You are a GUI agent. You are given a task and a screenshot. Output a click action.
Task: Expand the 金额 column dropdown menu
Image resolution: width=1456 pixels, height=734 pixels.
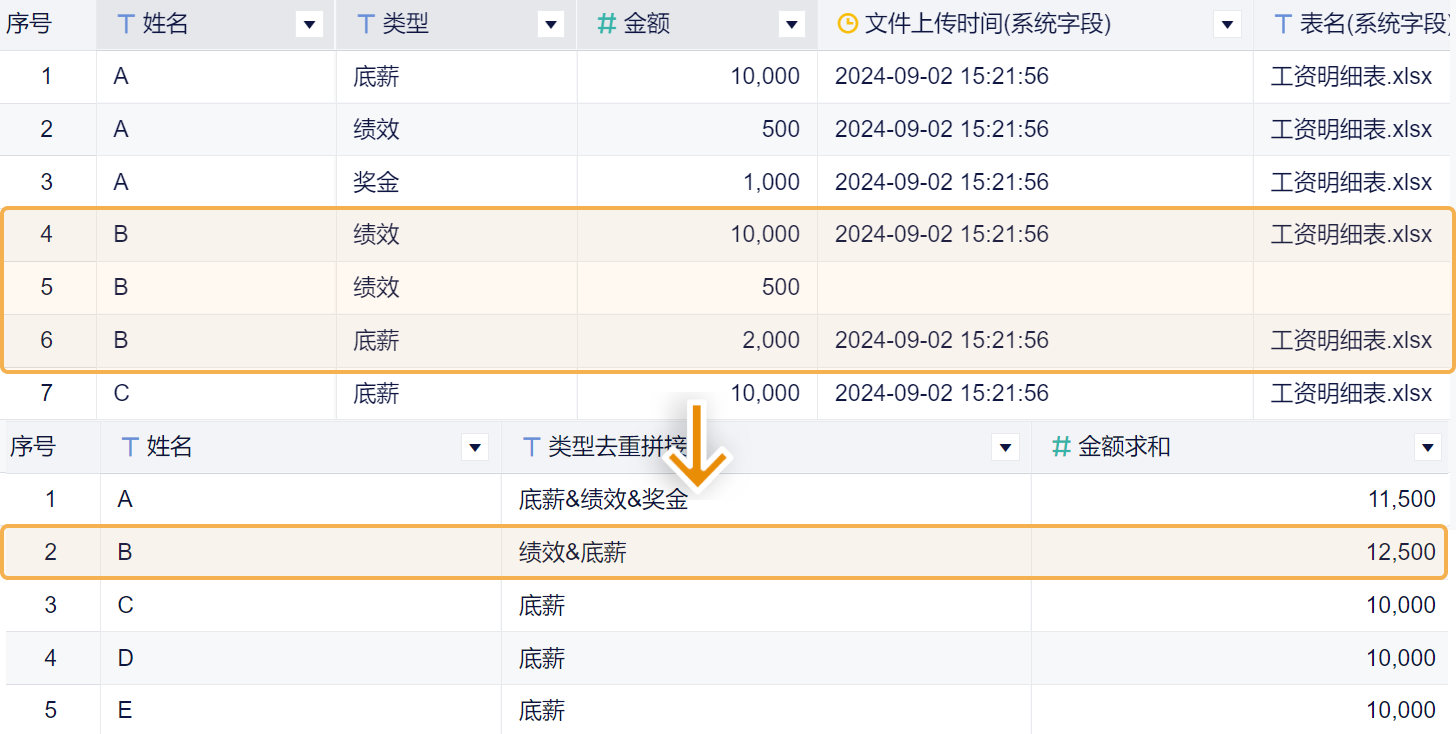click(791, 25)
